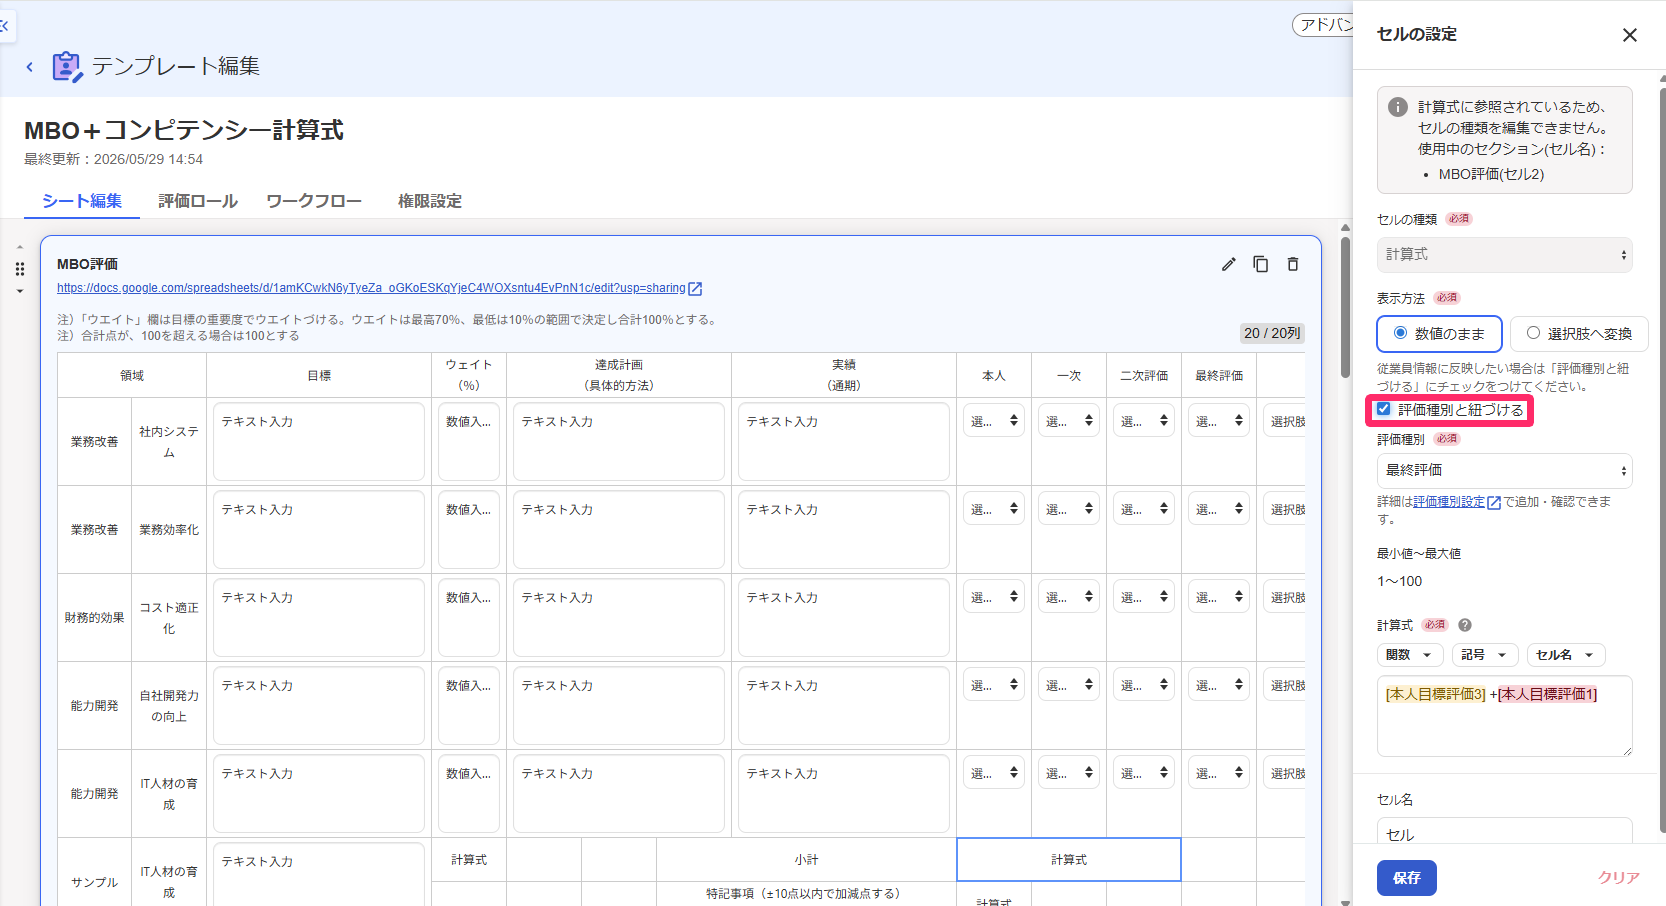Click the 20 / 20列 column counter

click(x=1272, y=333)
